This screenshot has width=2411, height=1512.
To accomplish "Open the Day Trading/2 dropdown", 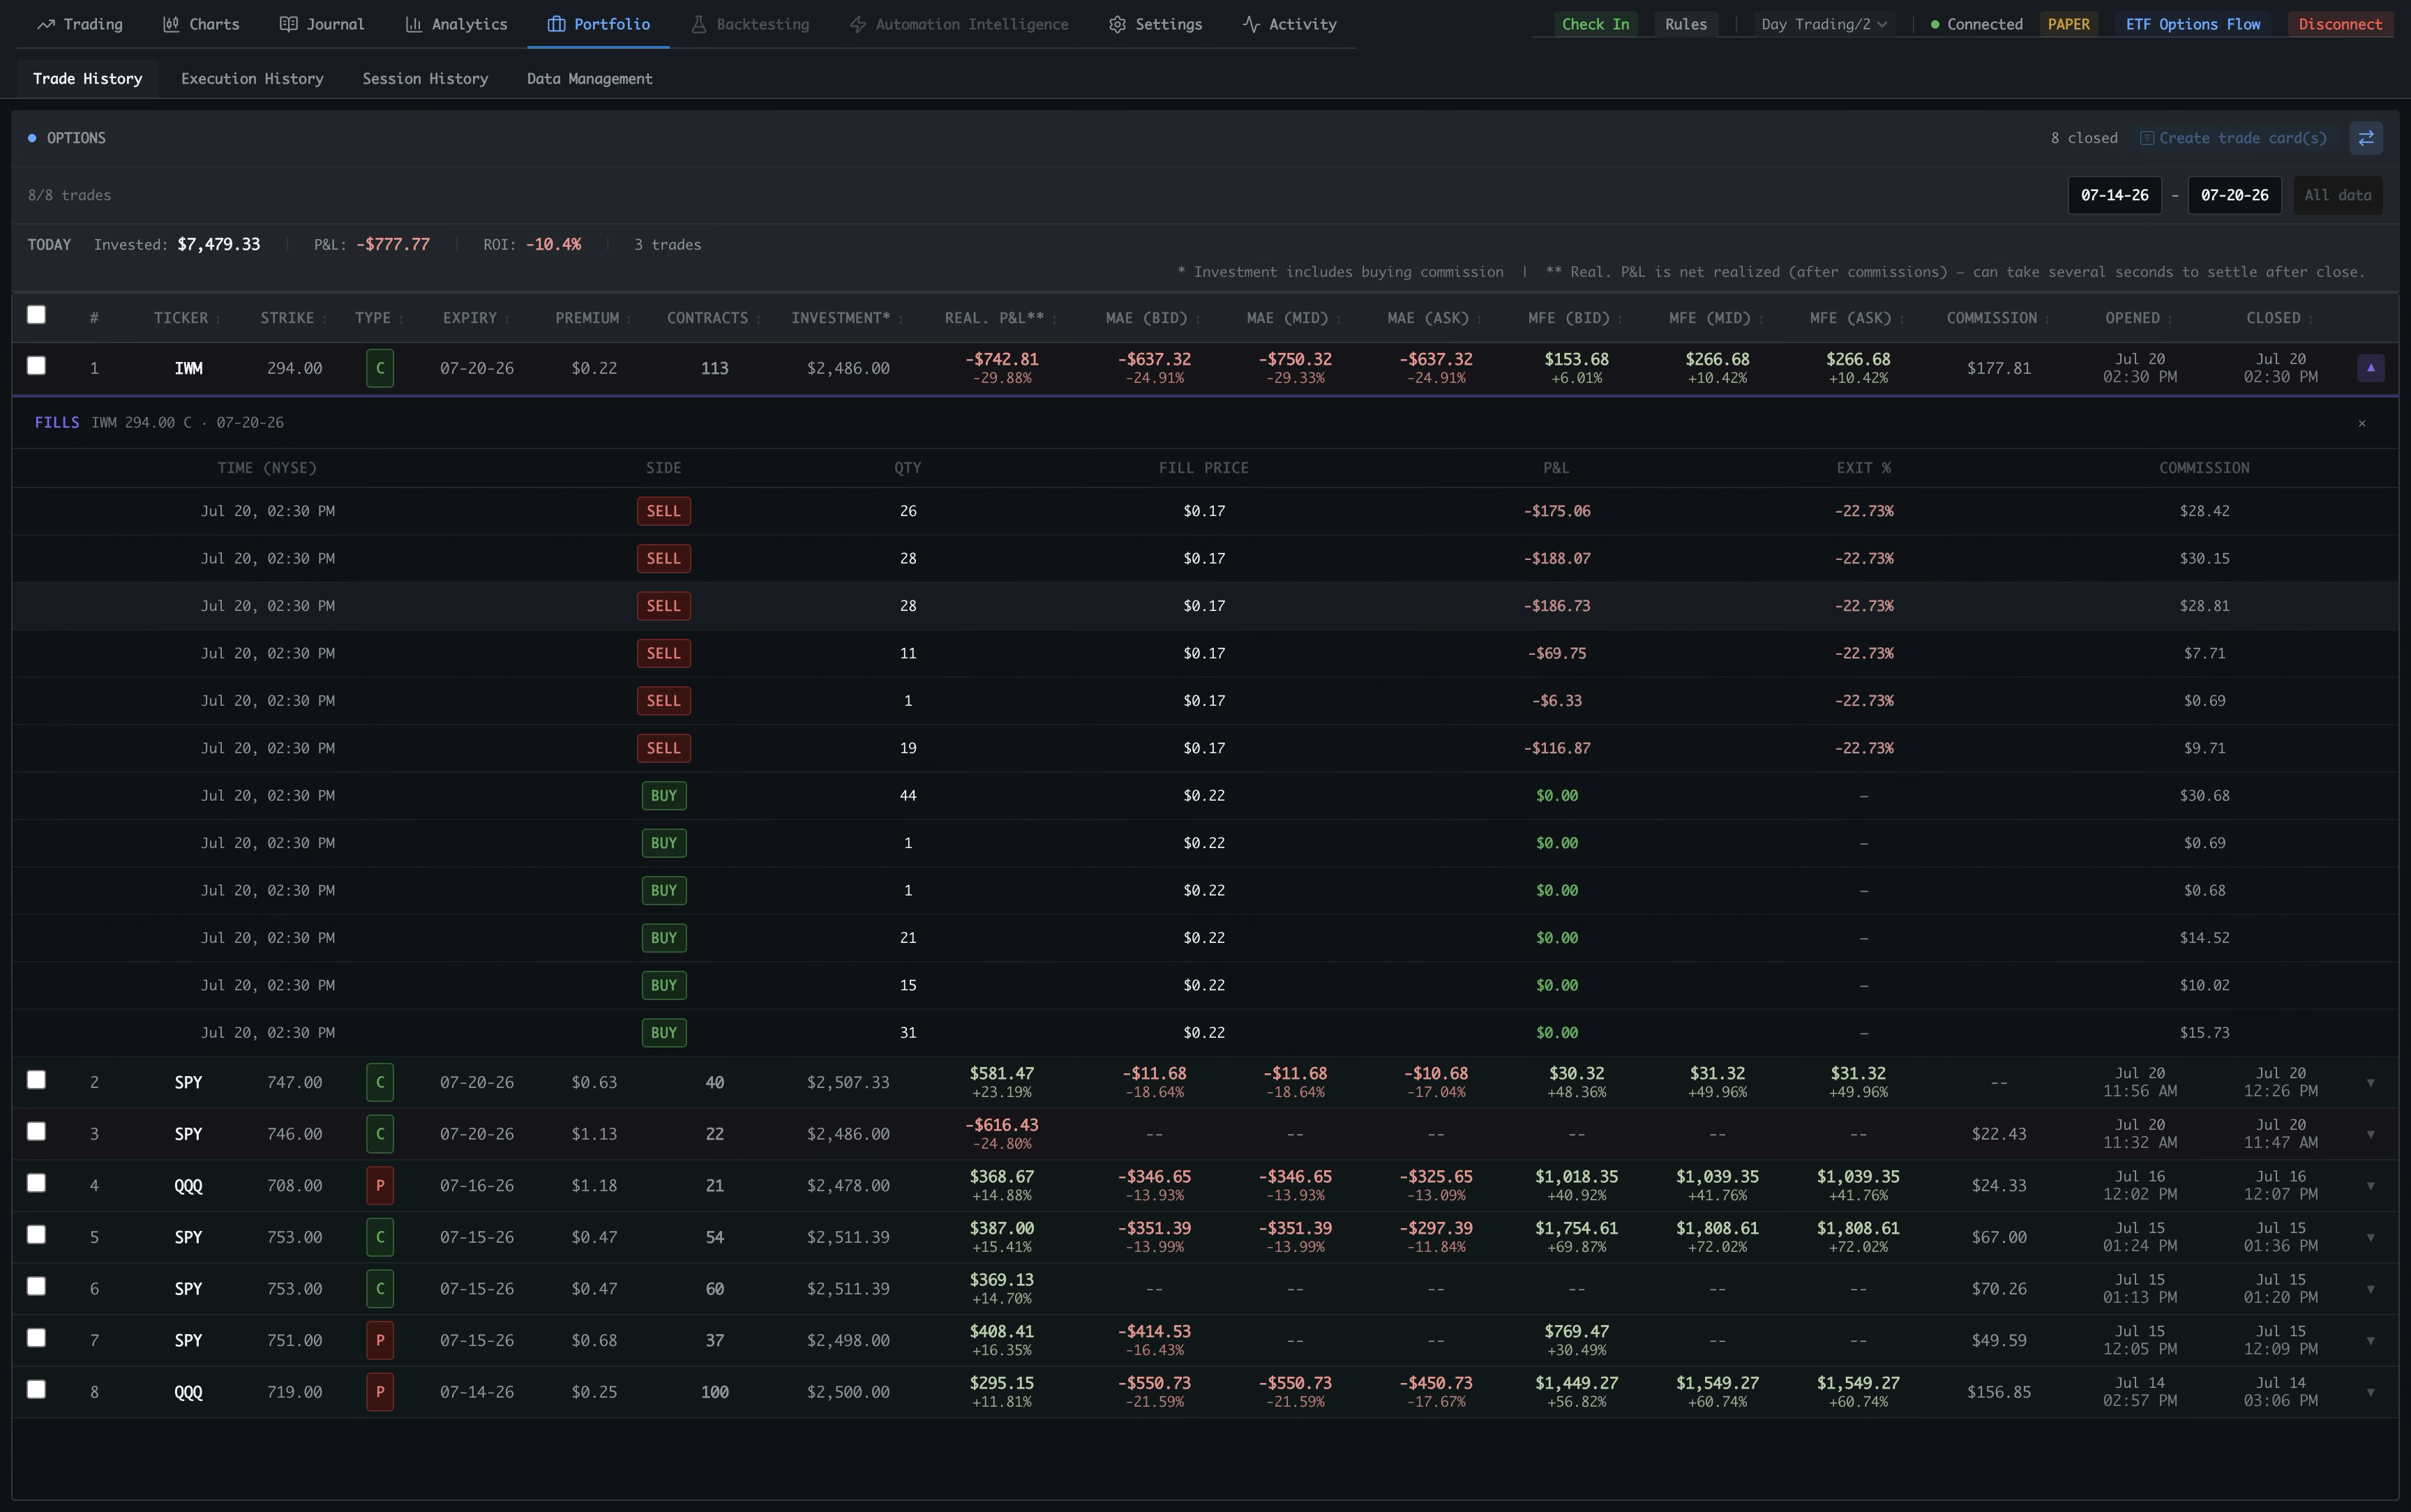I will 1824,24.
